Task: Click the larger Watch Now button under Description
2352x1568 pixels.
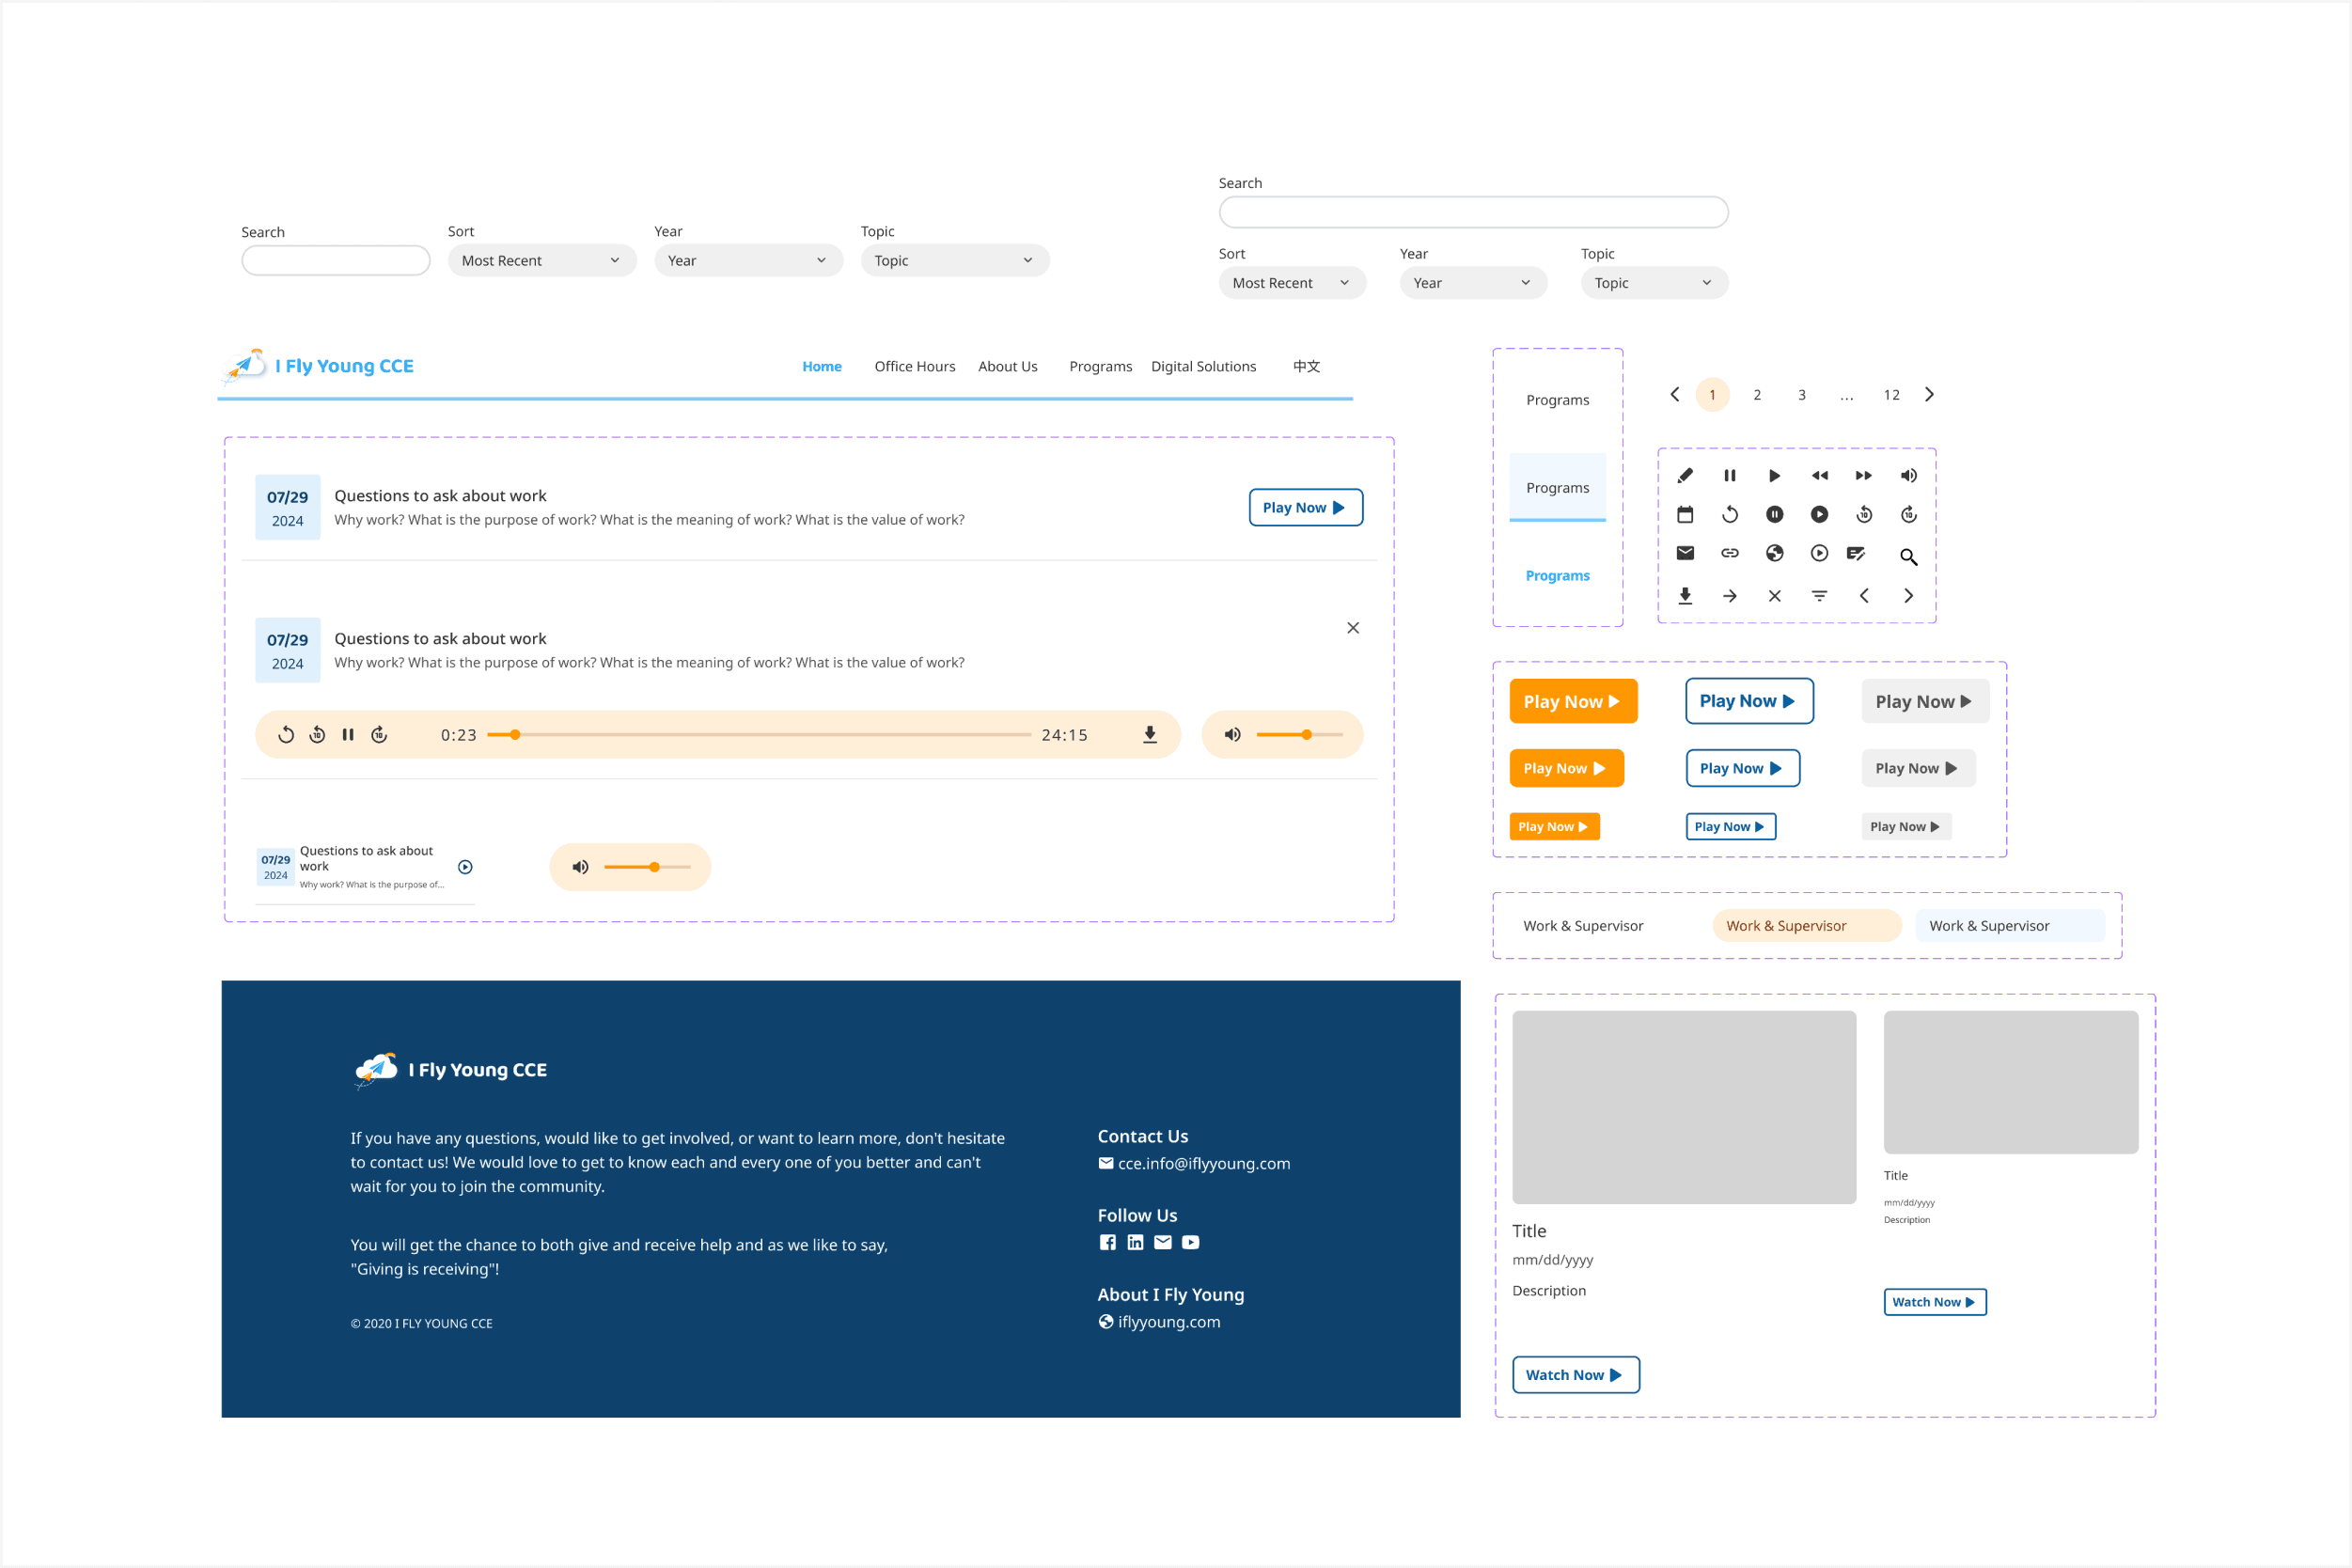Action: 1575,1375
